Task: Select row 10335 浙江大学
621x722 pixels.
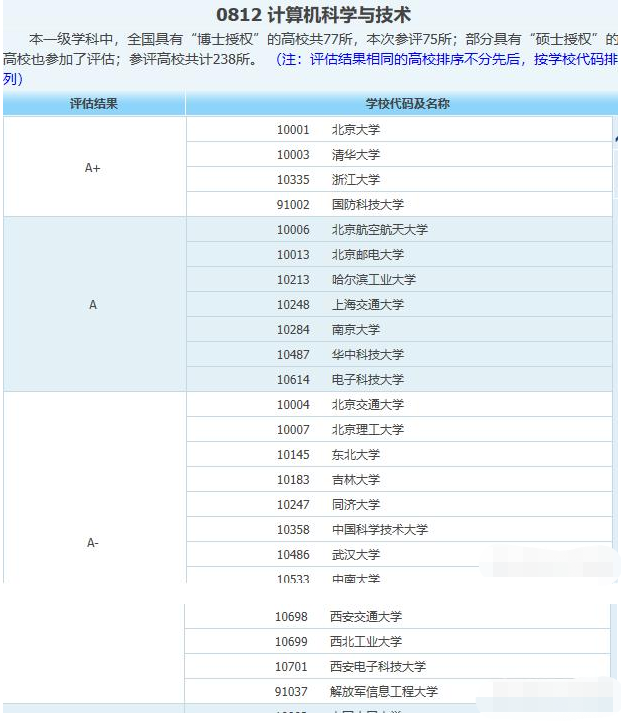Action: [399, 179]
